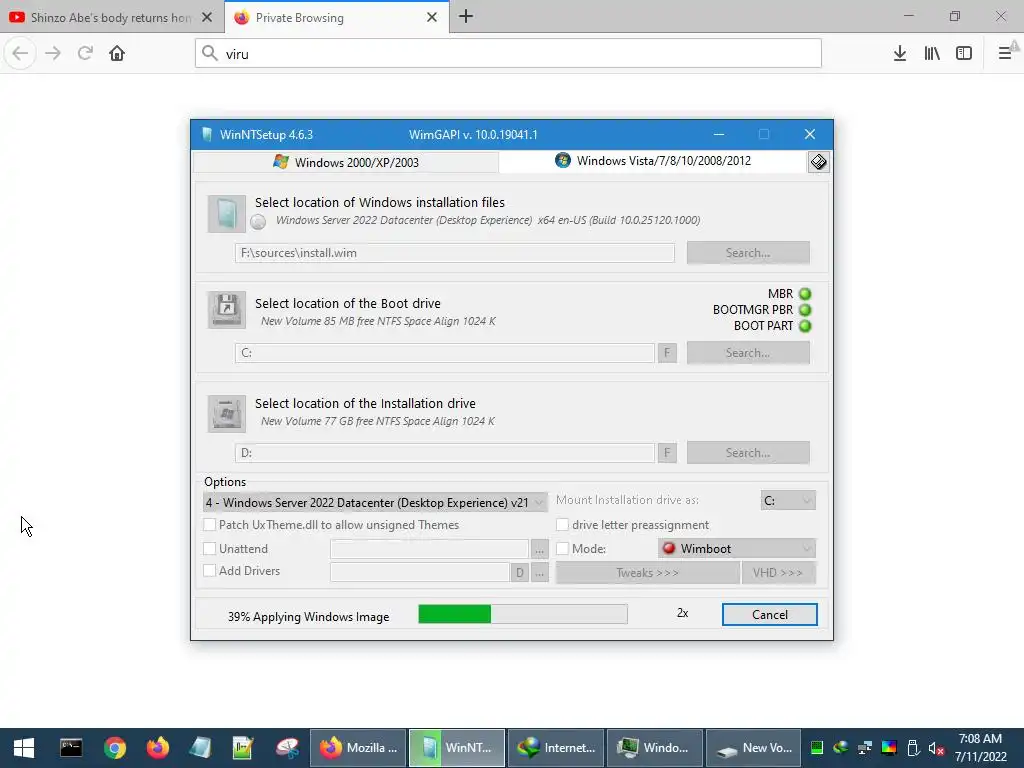Expand the Windows edition dropdown
The width and height of the screenshot is (1024, 768).
(x=375, y=502)
